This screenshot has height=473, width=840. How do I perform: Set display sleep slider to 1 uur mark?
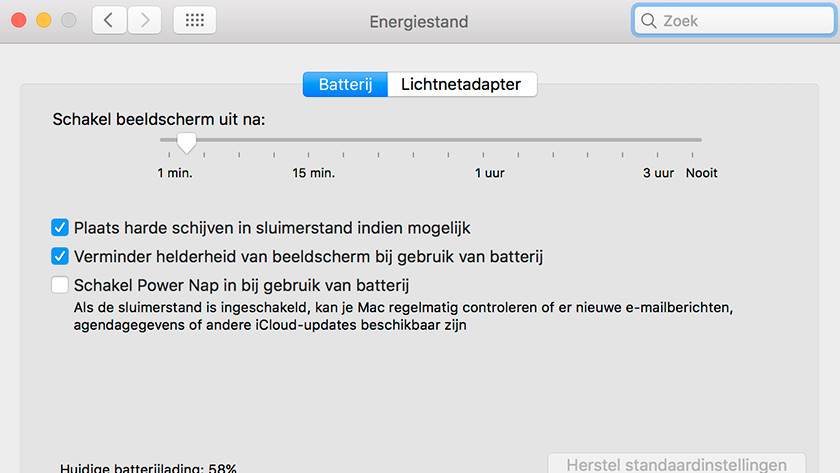483,140
